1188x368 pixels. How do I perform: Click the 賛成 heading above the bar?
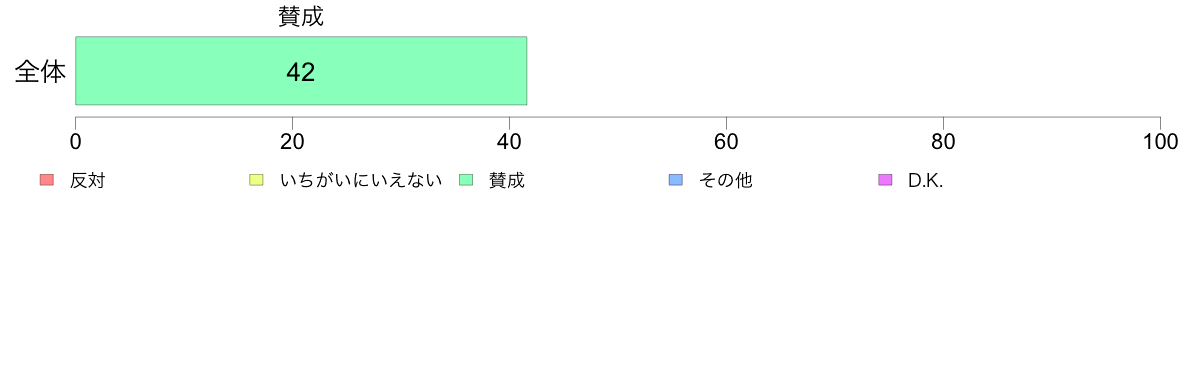301,17
